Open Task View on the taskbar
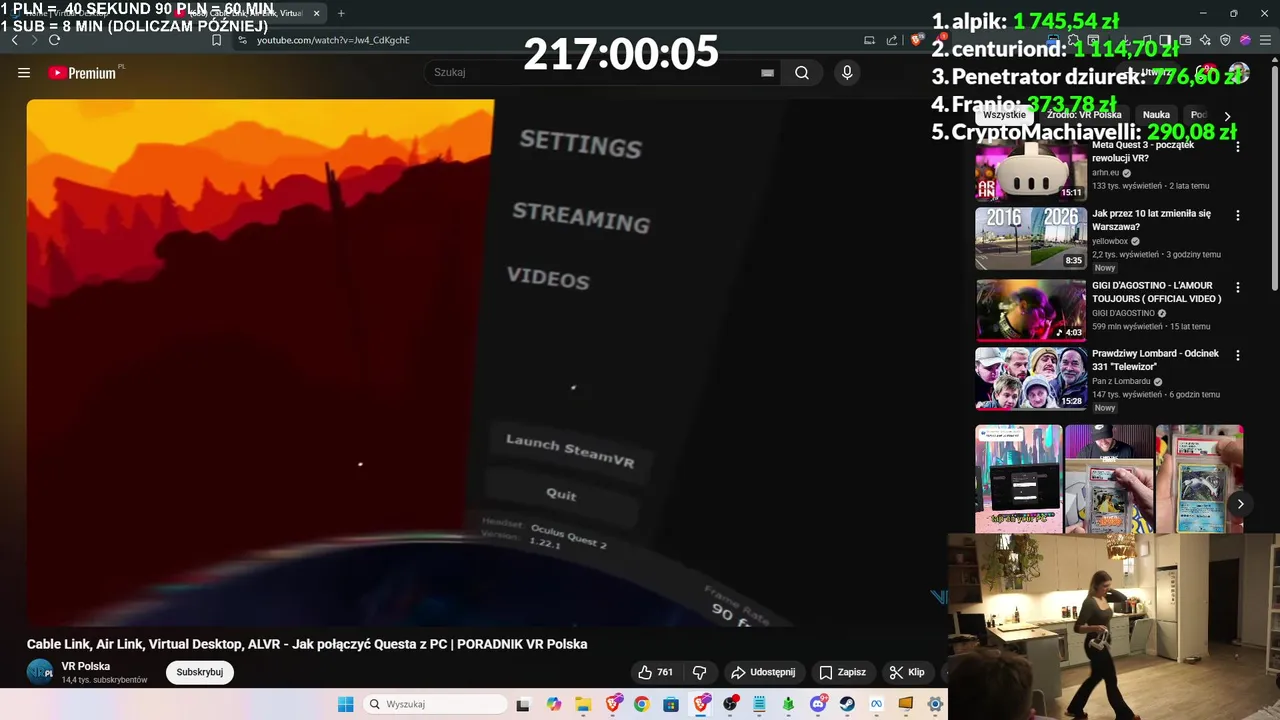1280x720 pixels. (523, 704)
